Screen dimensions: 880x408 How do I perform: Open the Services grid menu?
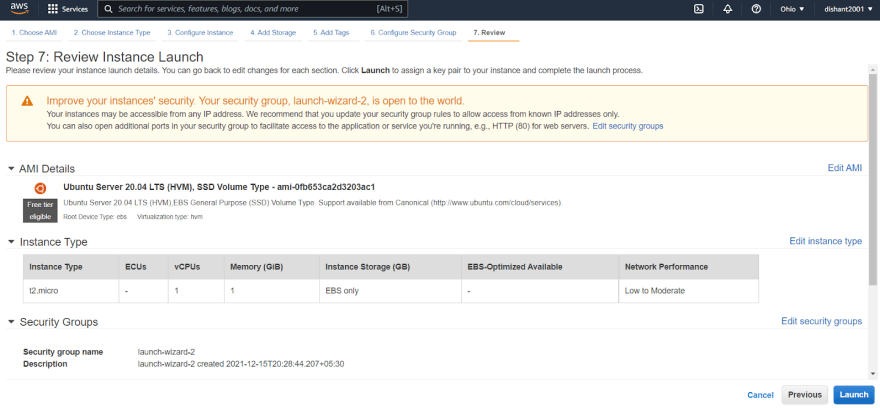(x=67, y=9)
